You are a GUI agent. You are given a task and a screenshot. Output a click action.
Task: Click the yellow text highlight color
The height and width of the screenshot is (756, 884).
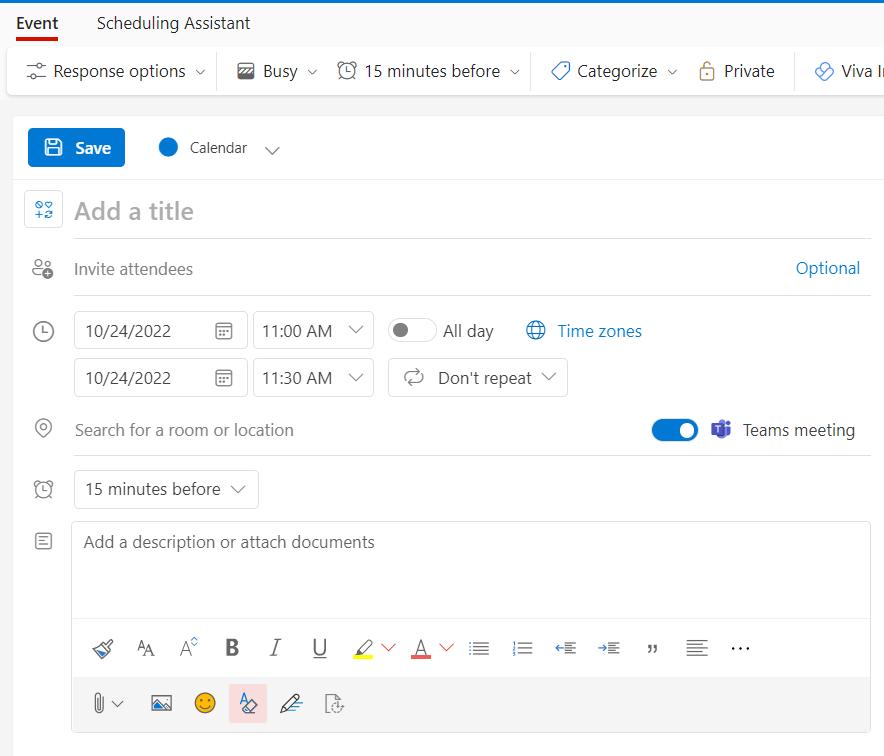coord(364,648)
